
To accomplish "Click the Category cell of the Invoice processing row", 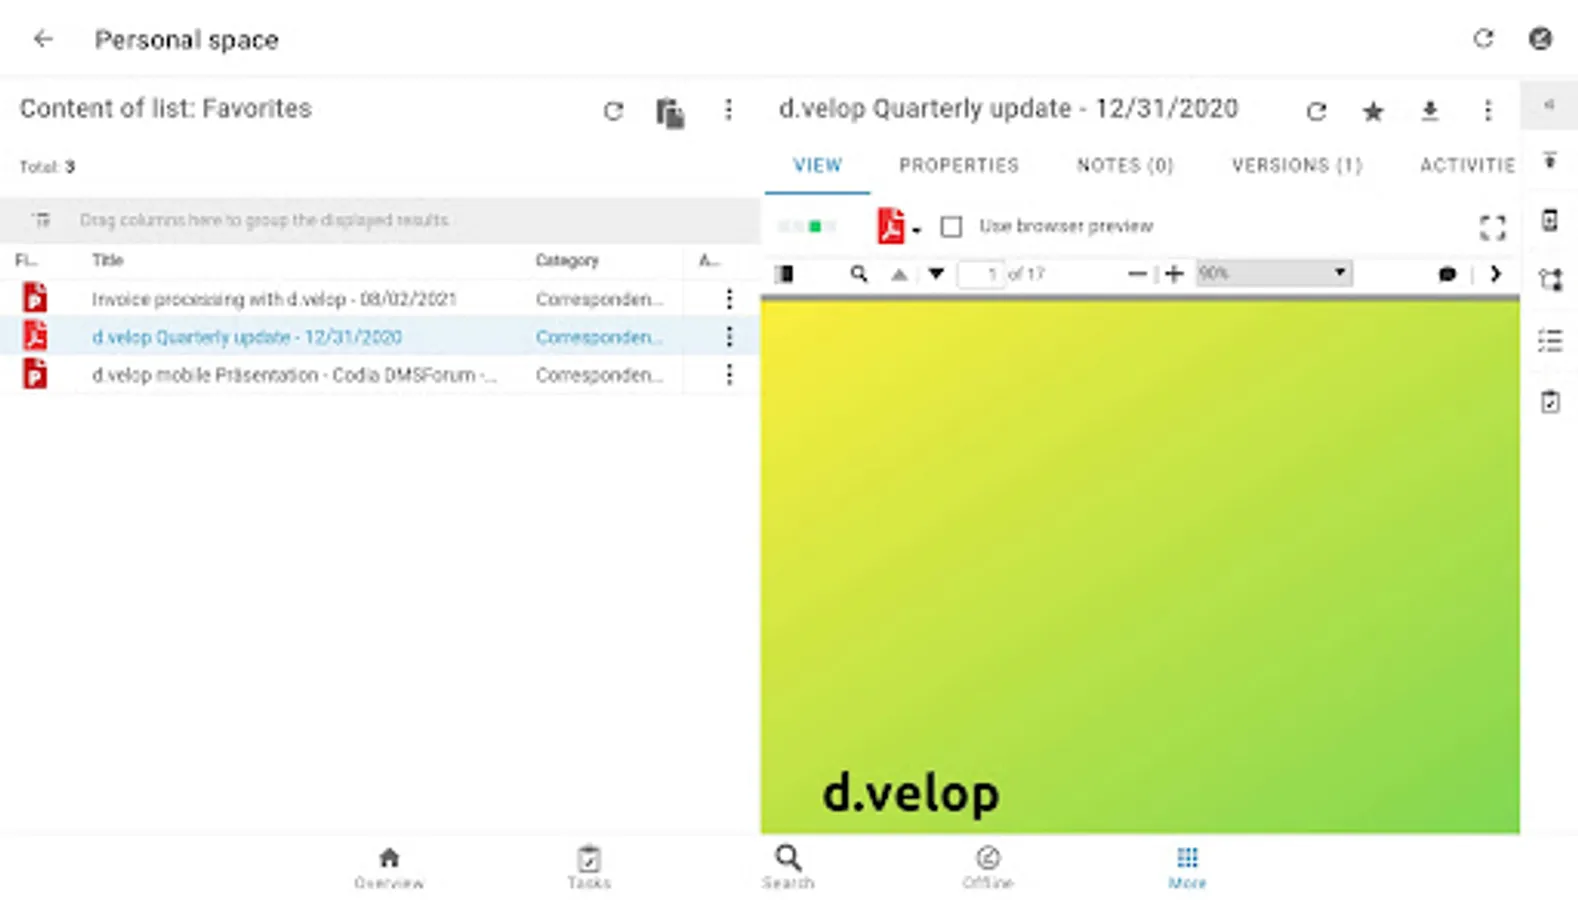I will coord(599,299).
